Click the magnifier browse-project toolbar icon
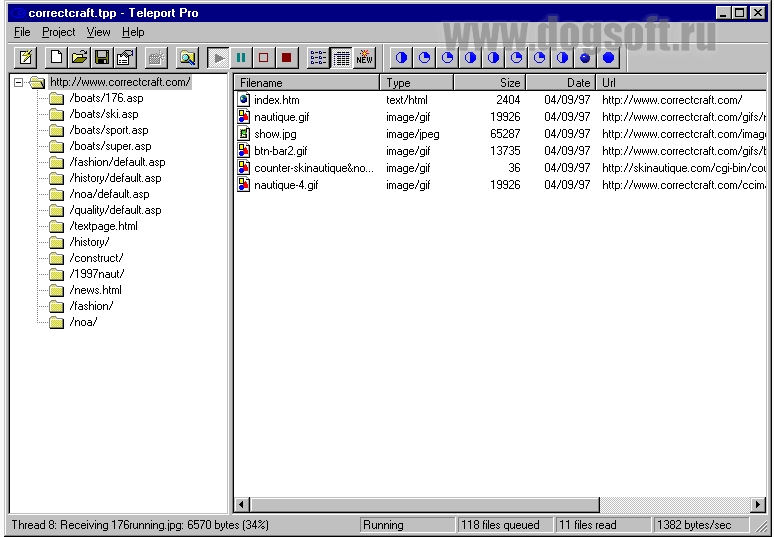Screen dimensions: 774x537 (188, 58)
